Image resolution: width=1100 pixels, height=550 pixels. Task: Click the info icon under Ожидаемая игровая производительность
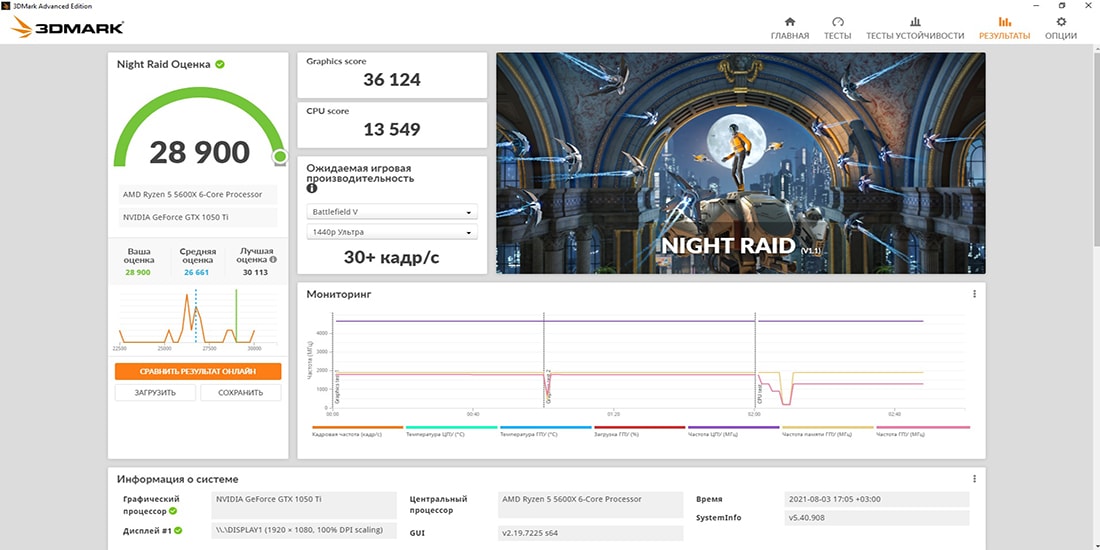click(x=312, y=189)
